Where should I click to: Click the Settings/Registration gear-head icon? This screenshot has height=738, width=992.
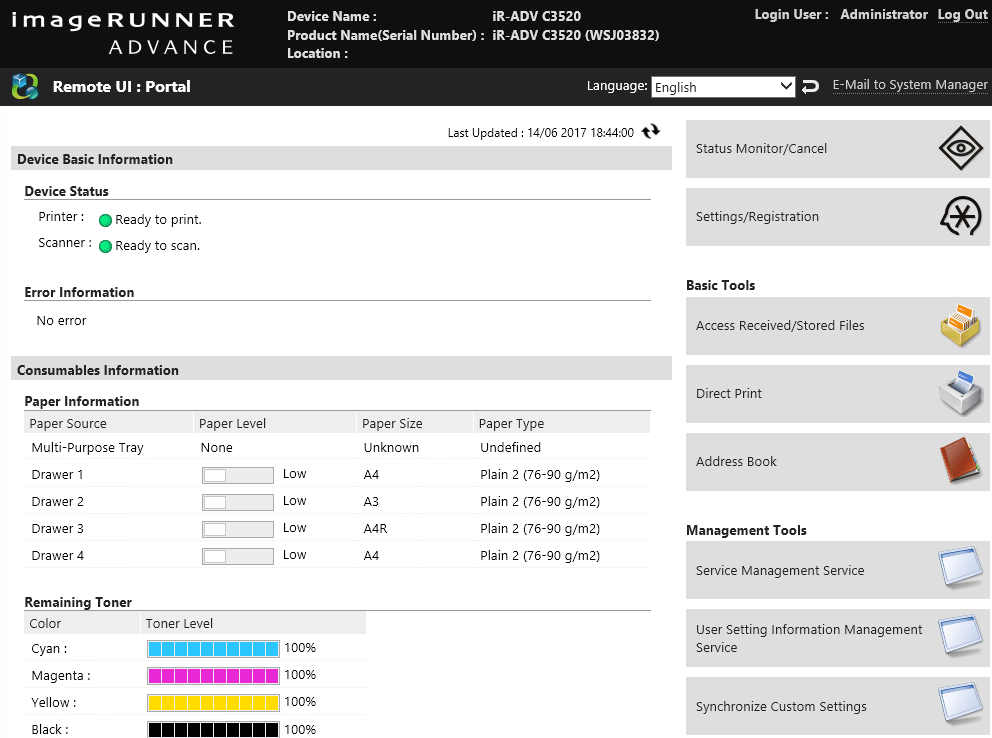click(x=961, y=216)
